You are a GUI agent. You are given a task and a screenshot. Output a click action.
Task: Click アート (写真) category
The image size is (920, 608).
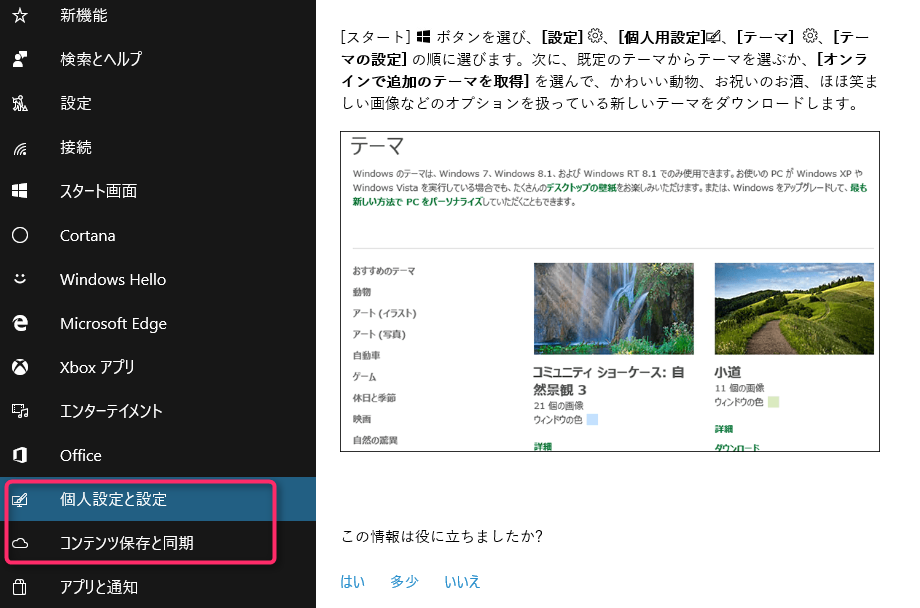pos(379,335)
